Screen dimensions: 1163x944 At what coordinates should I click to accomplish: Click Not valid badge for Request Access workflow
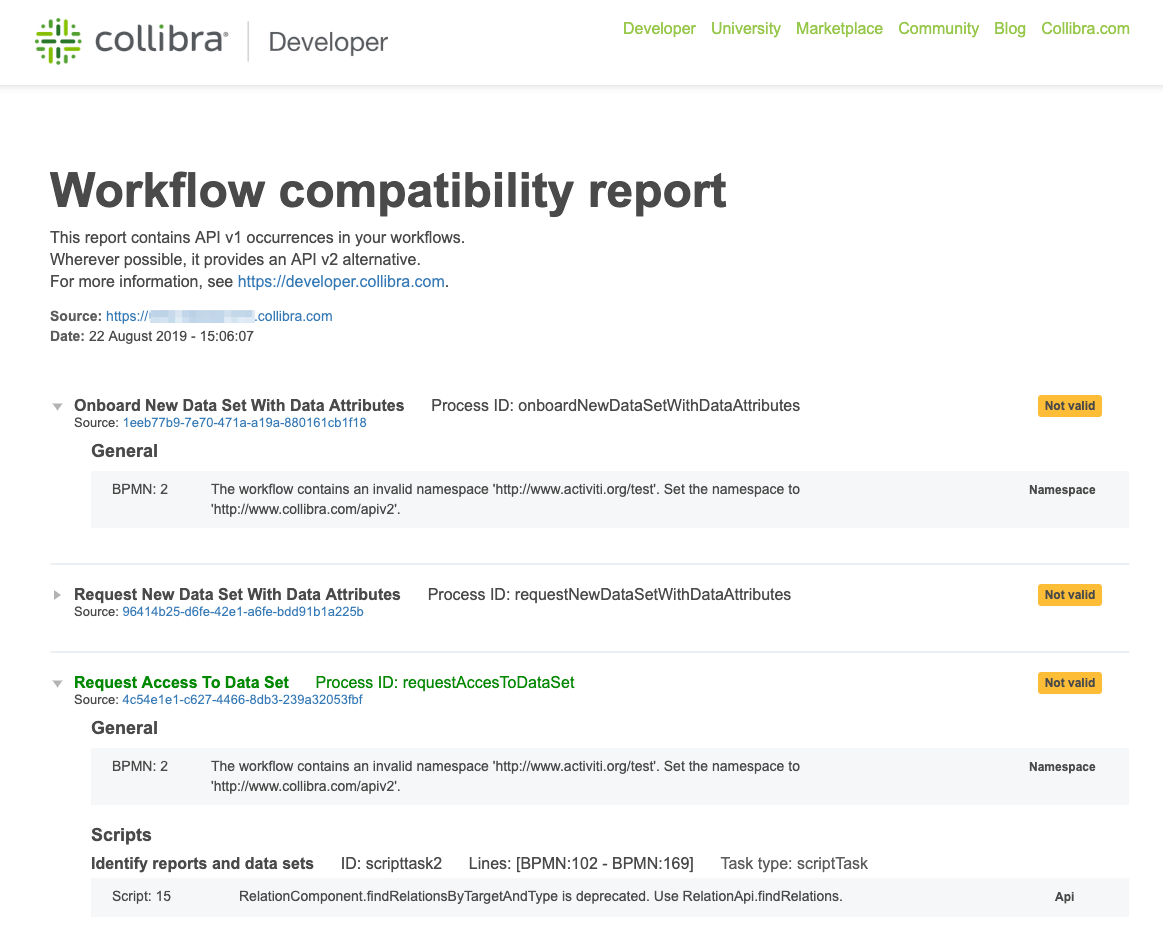tap(1070, 683)
